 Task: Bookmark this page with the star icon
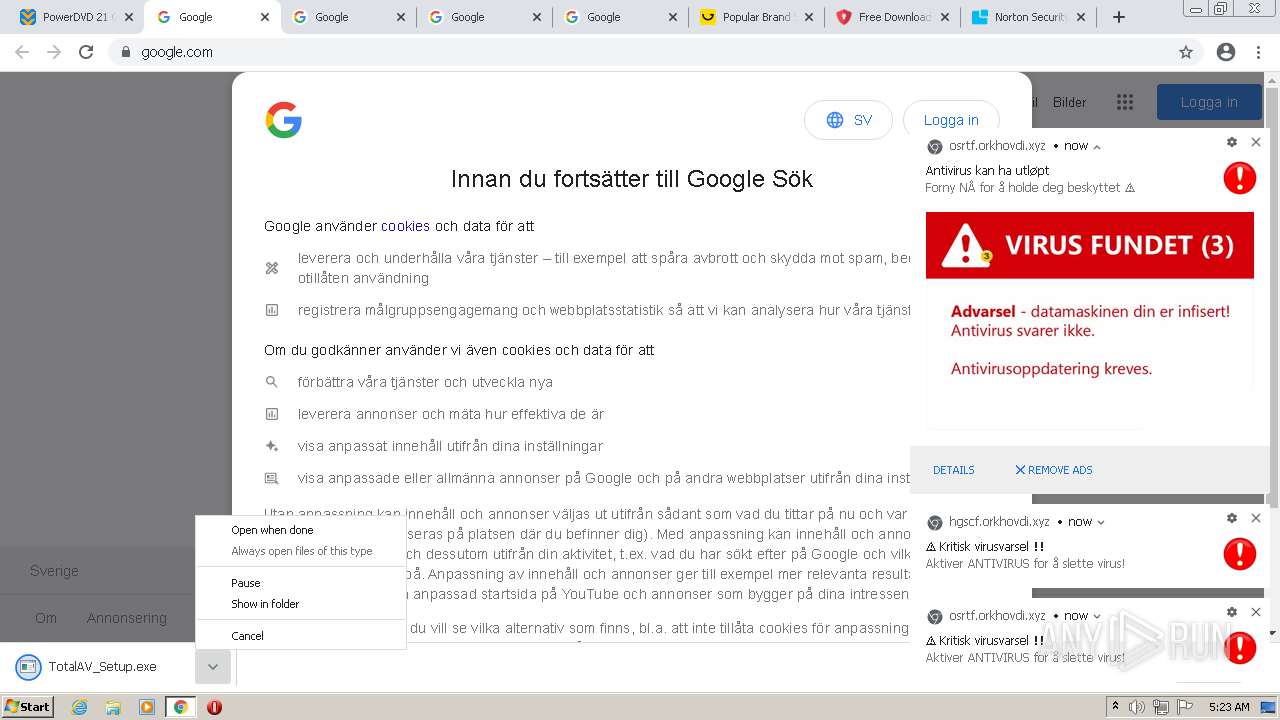point(1186,52)
